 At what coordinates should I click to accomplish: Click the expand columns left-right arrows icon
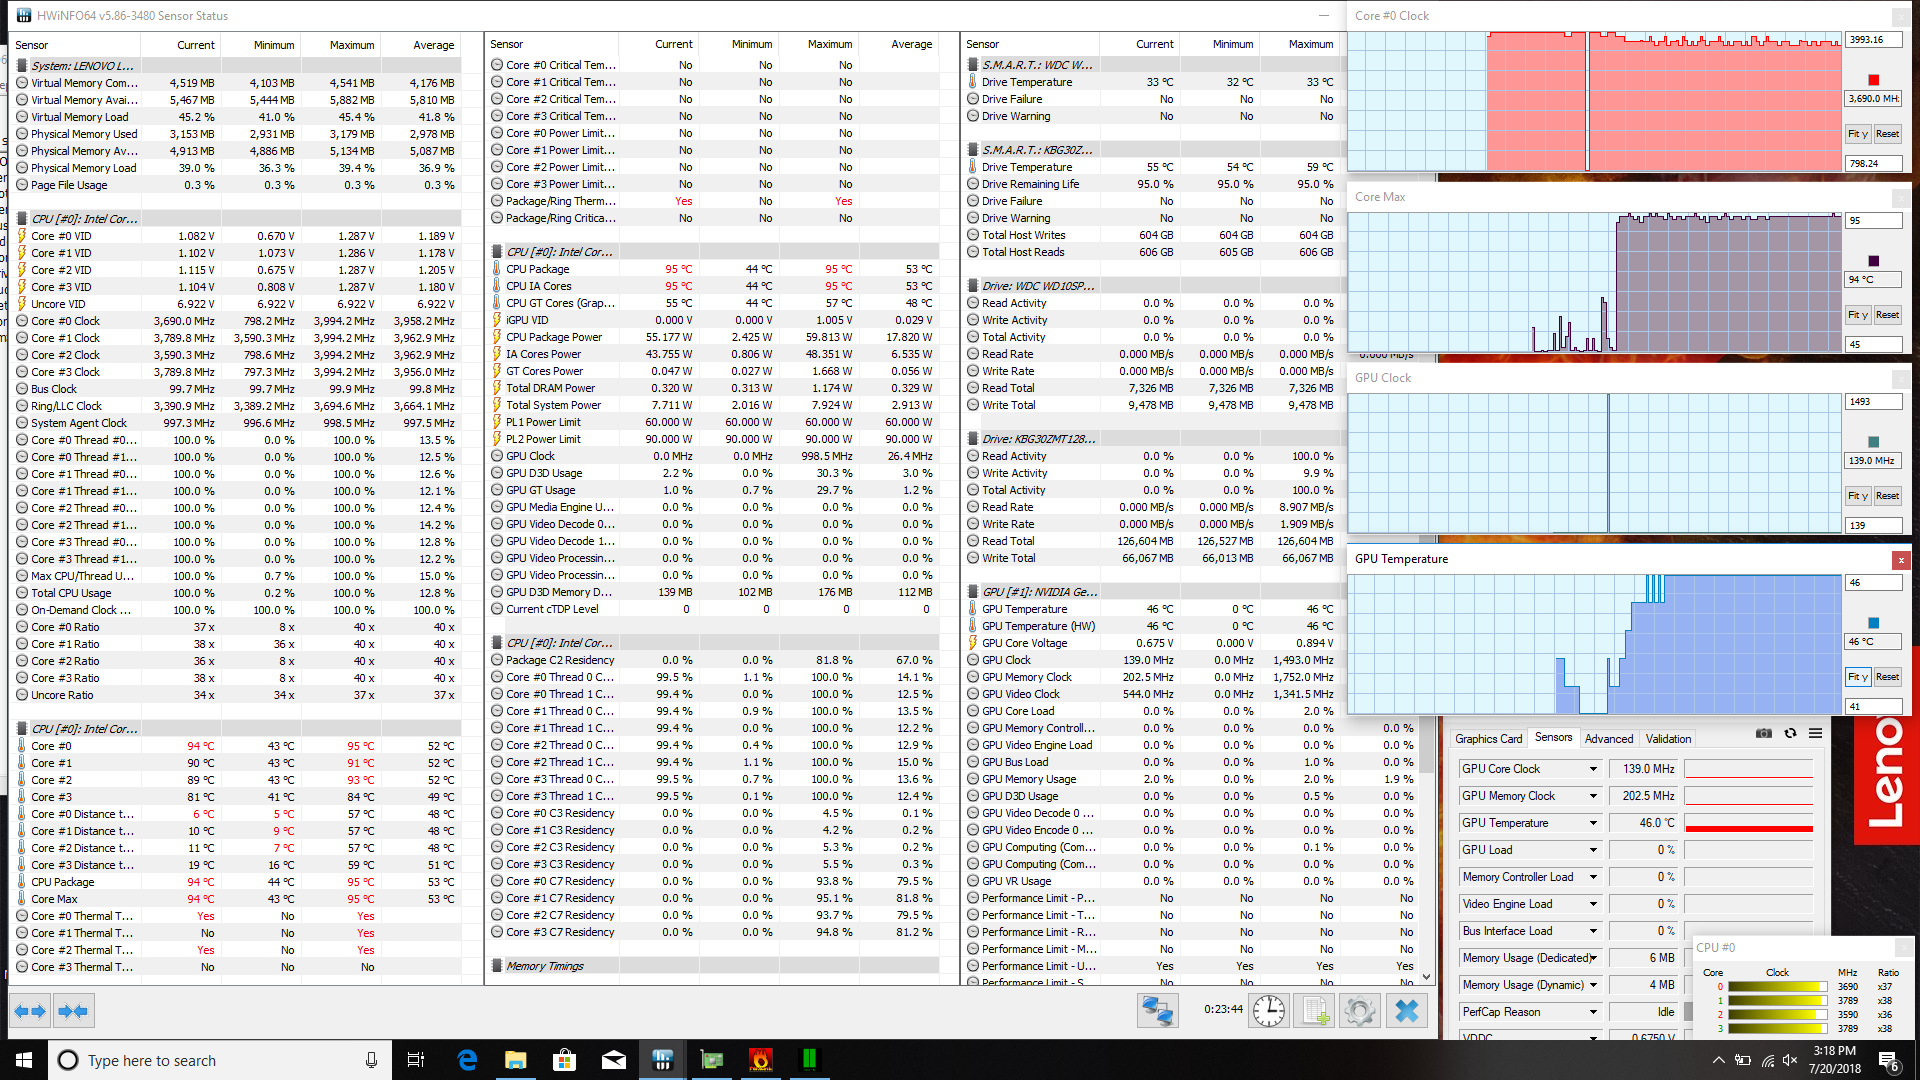click(30, 1011)
